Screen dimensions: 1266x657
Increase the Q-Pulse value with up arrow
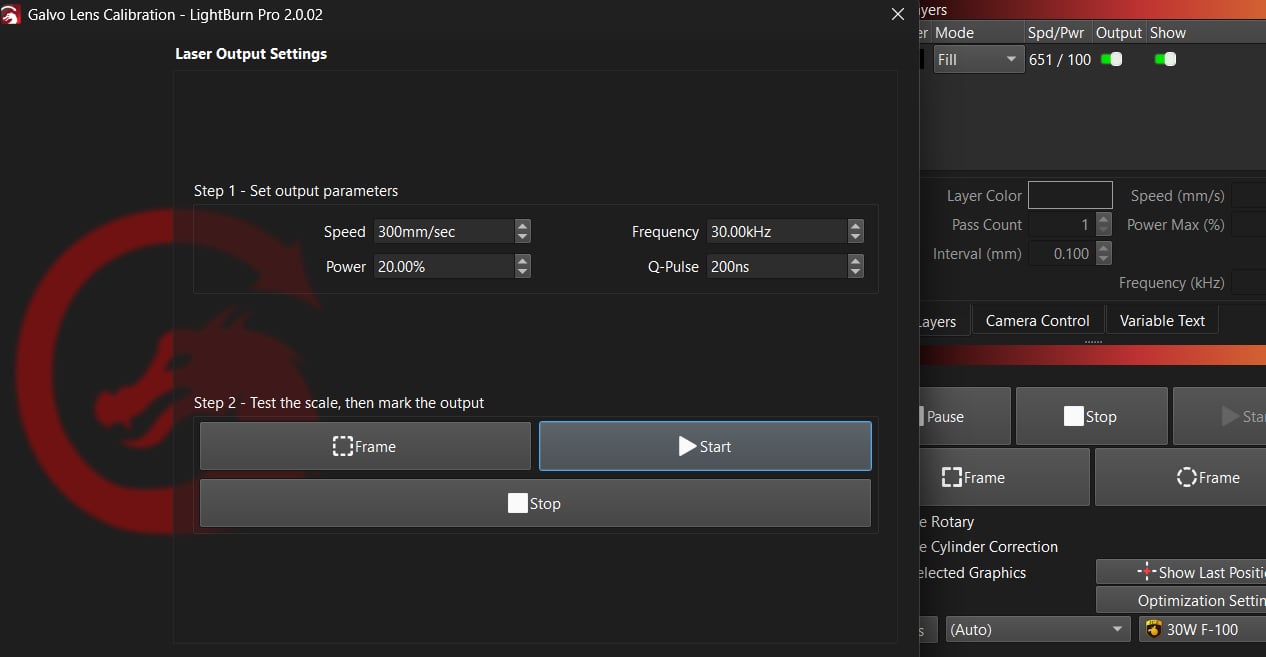click(x=855, y=261)
